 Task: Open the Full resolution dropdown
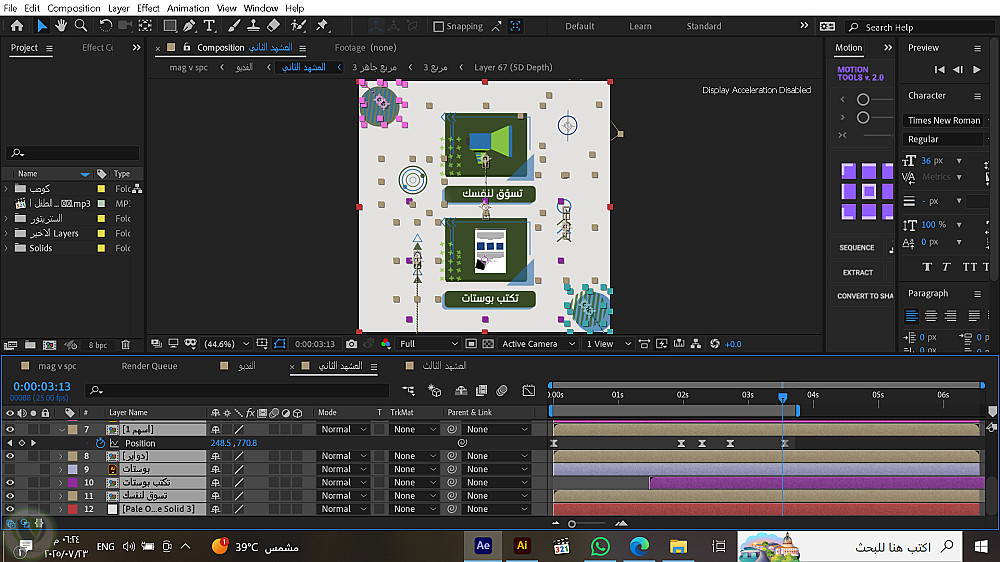tap(428, 344)
